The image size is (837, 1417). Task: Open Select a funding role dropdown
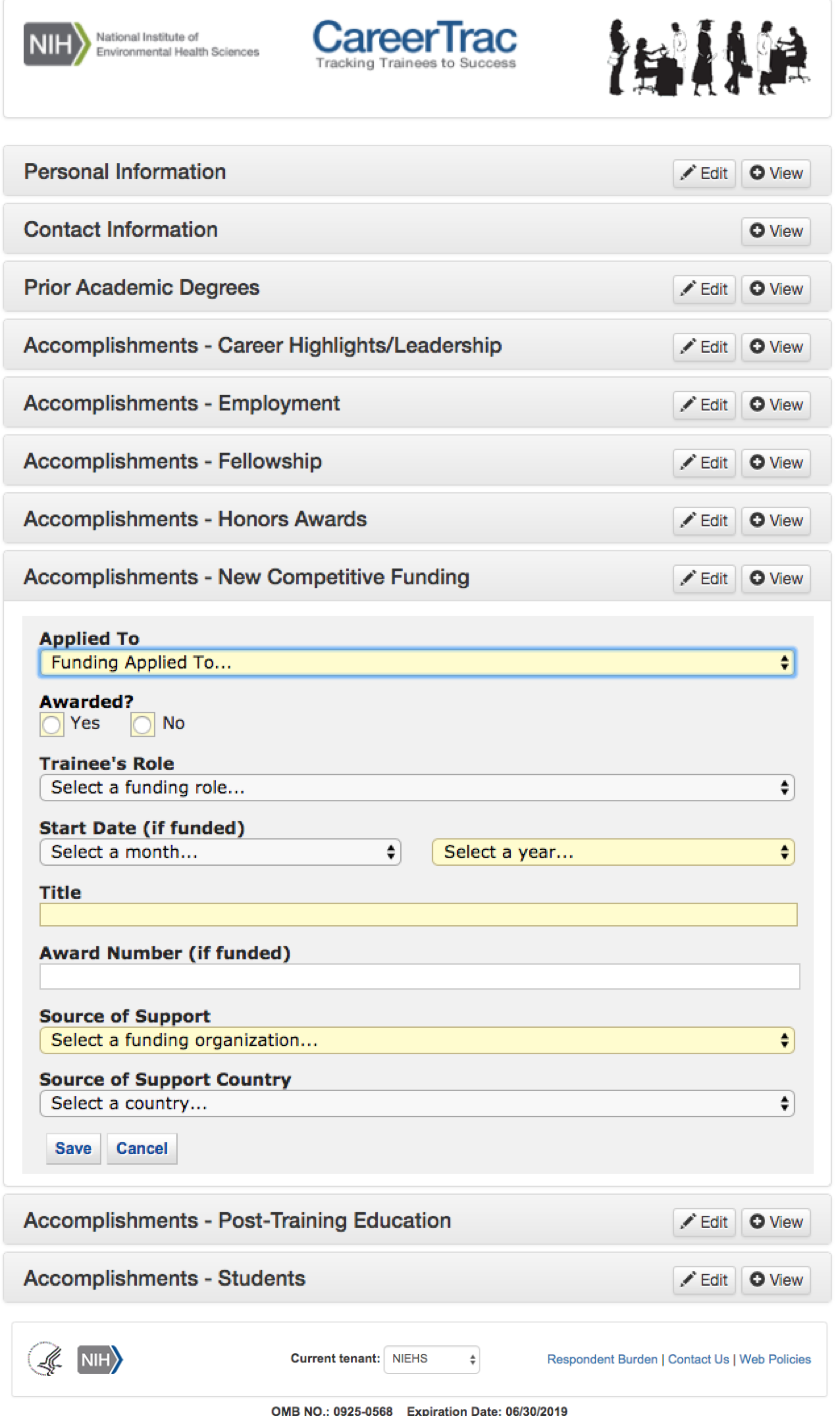417,788
